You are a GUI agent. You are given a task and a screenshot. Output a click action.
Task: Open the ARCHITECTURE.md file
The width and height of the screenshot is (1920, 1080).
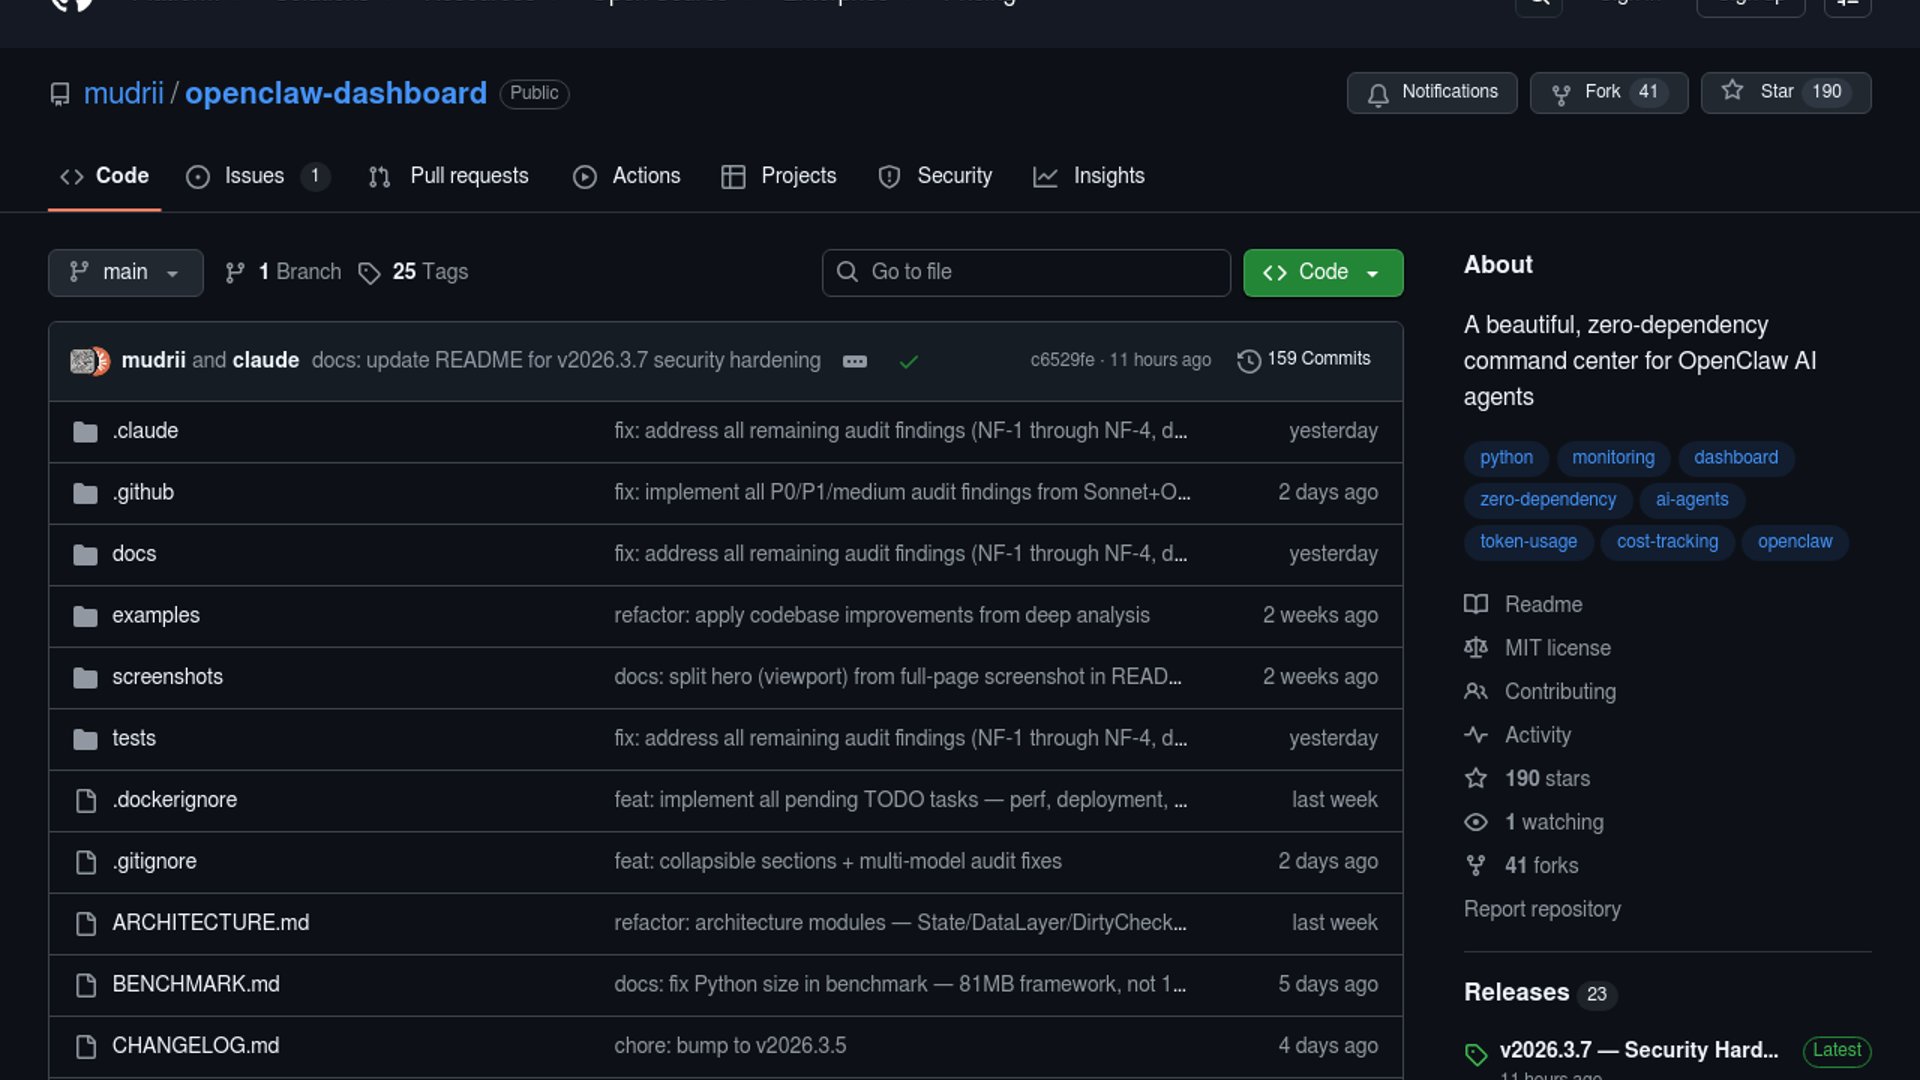tap(210, 922)
